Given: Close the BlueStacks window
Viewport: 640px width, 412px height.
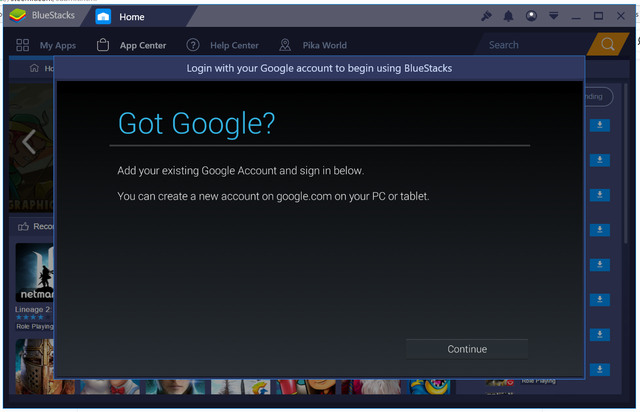Looking at the screenshot, I should point(621,16).
